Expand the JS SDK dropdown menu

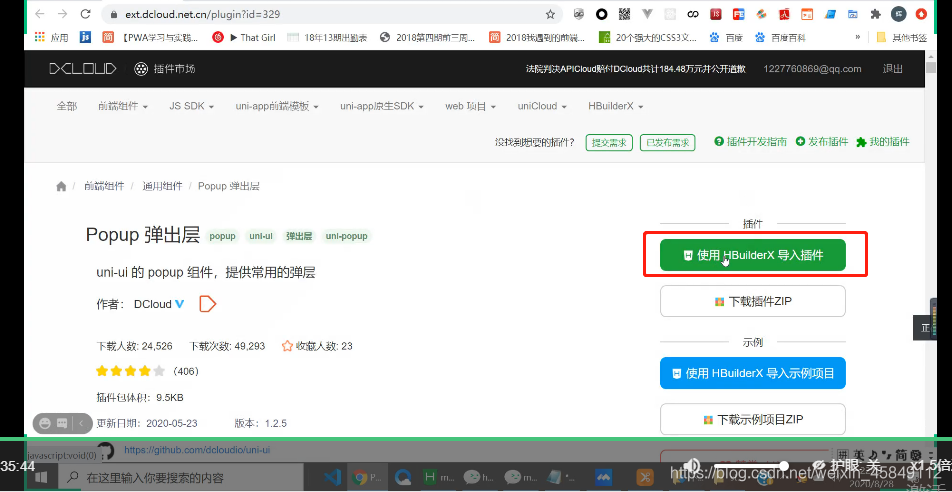[191, 106]
